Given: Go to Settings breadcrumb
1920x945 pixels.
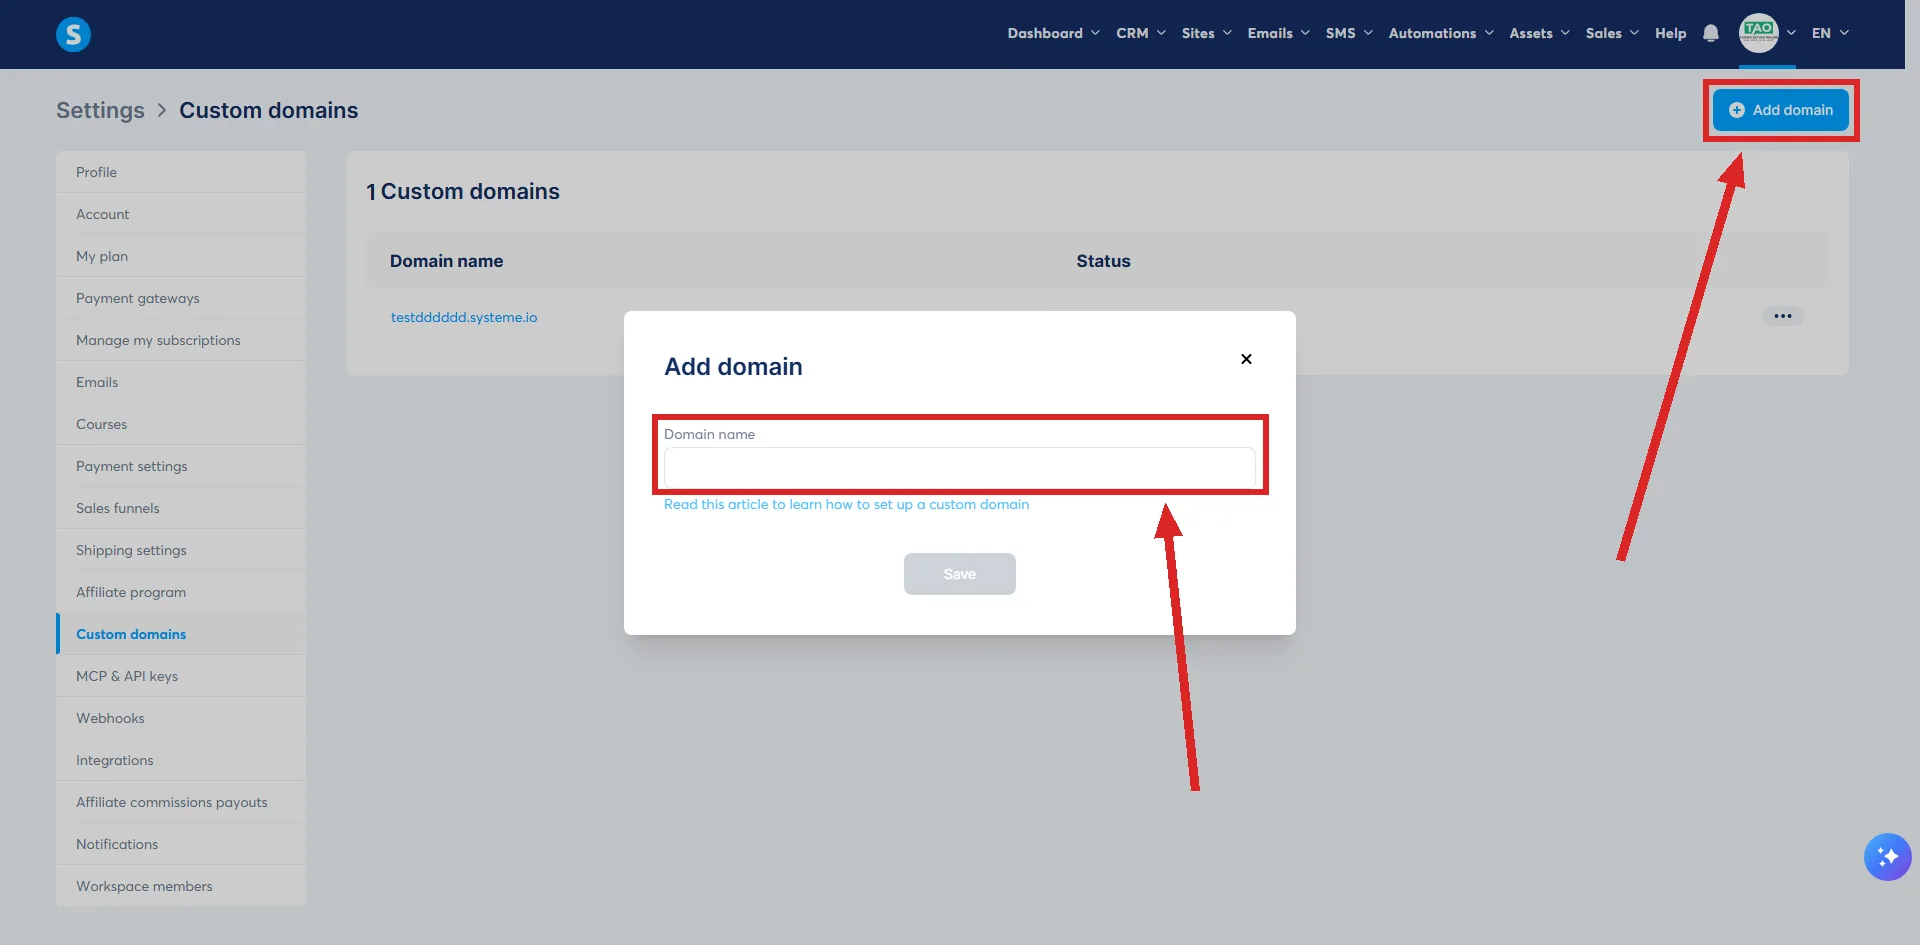Looking at the screenshot, I should coord(100,110).
